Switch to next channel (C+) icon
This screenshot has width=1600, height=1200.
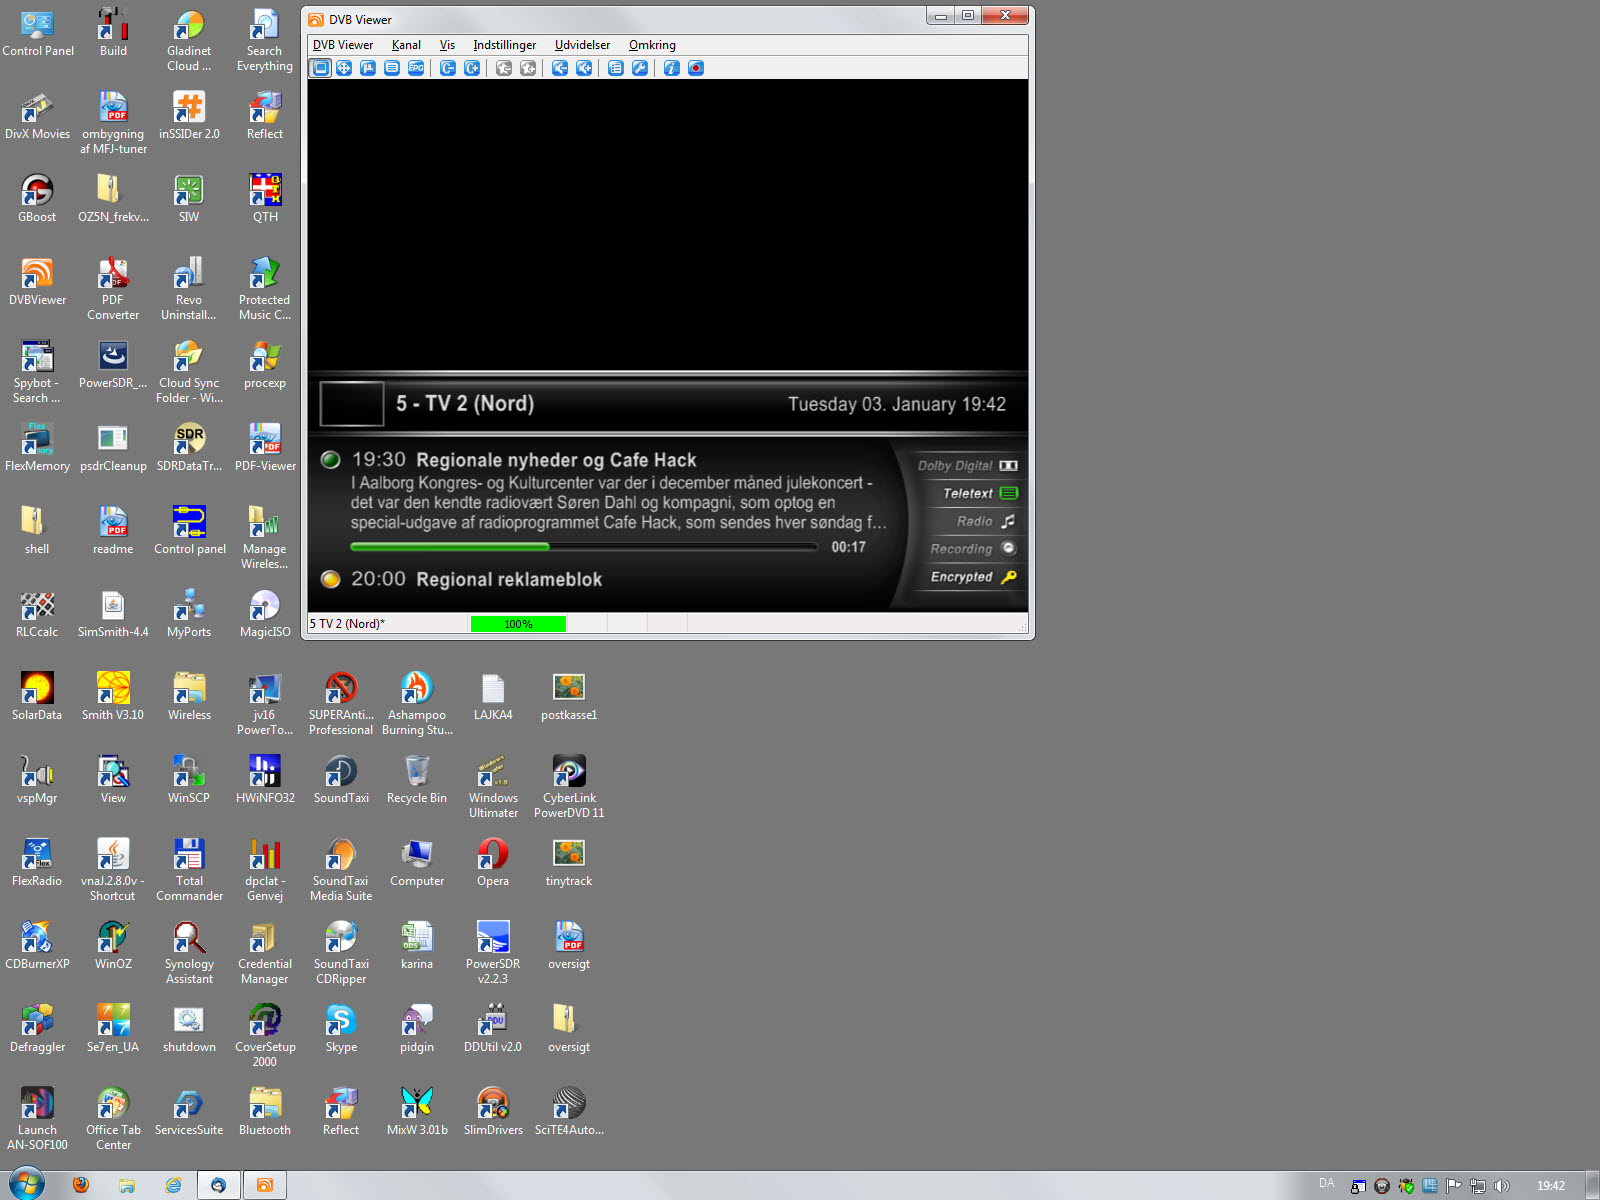point(472,68)
